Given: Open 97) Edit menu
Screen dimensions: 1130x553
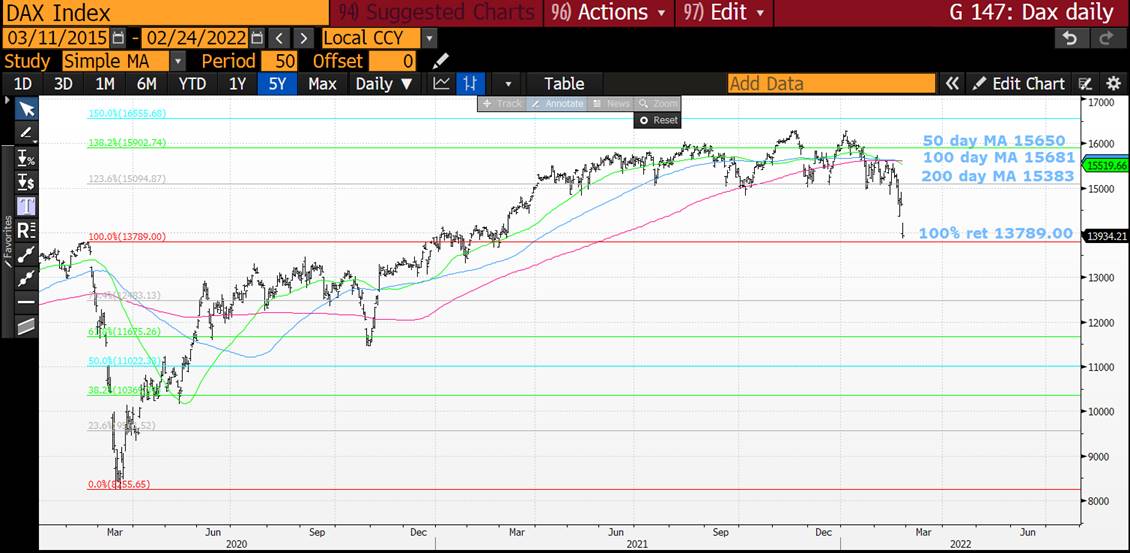Looking at the screenshot, I should coord(724,12).
